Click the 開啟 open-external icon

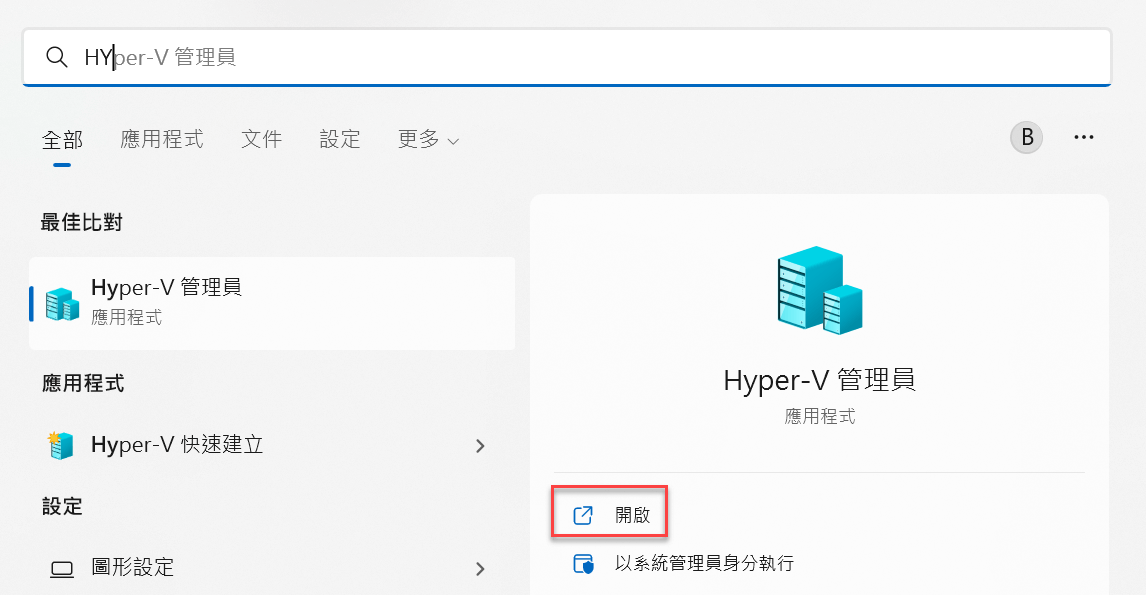click(x=583, y=515)
